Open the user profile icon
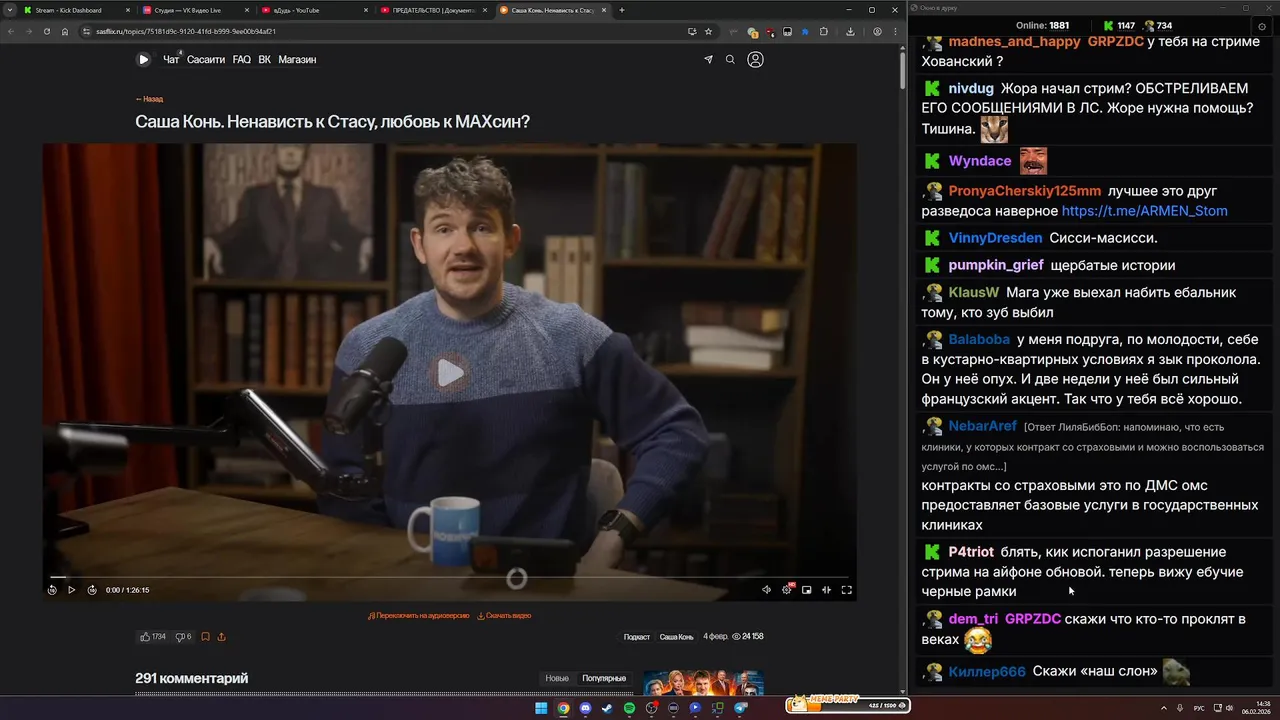Screen dimensions: 1280x720 755,60
